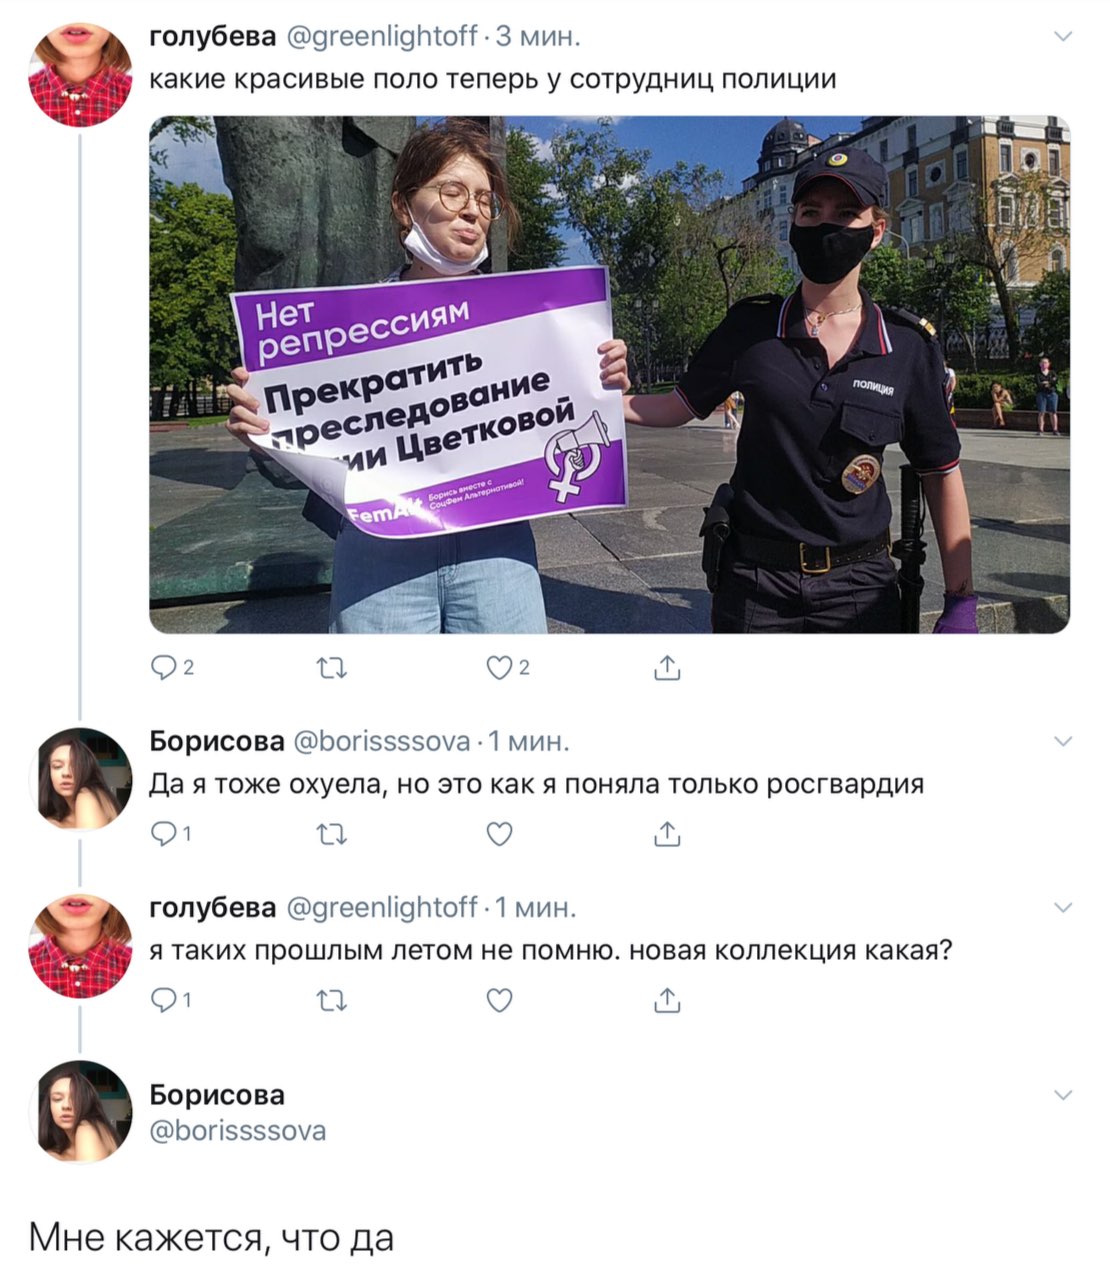The width and height of the screenshot is (1110, 1280).
Task: Retweet the first tweet by голубева
Action: pos(332,669)
